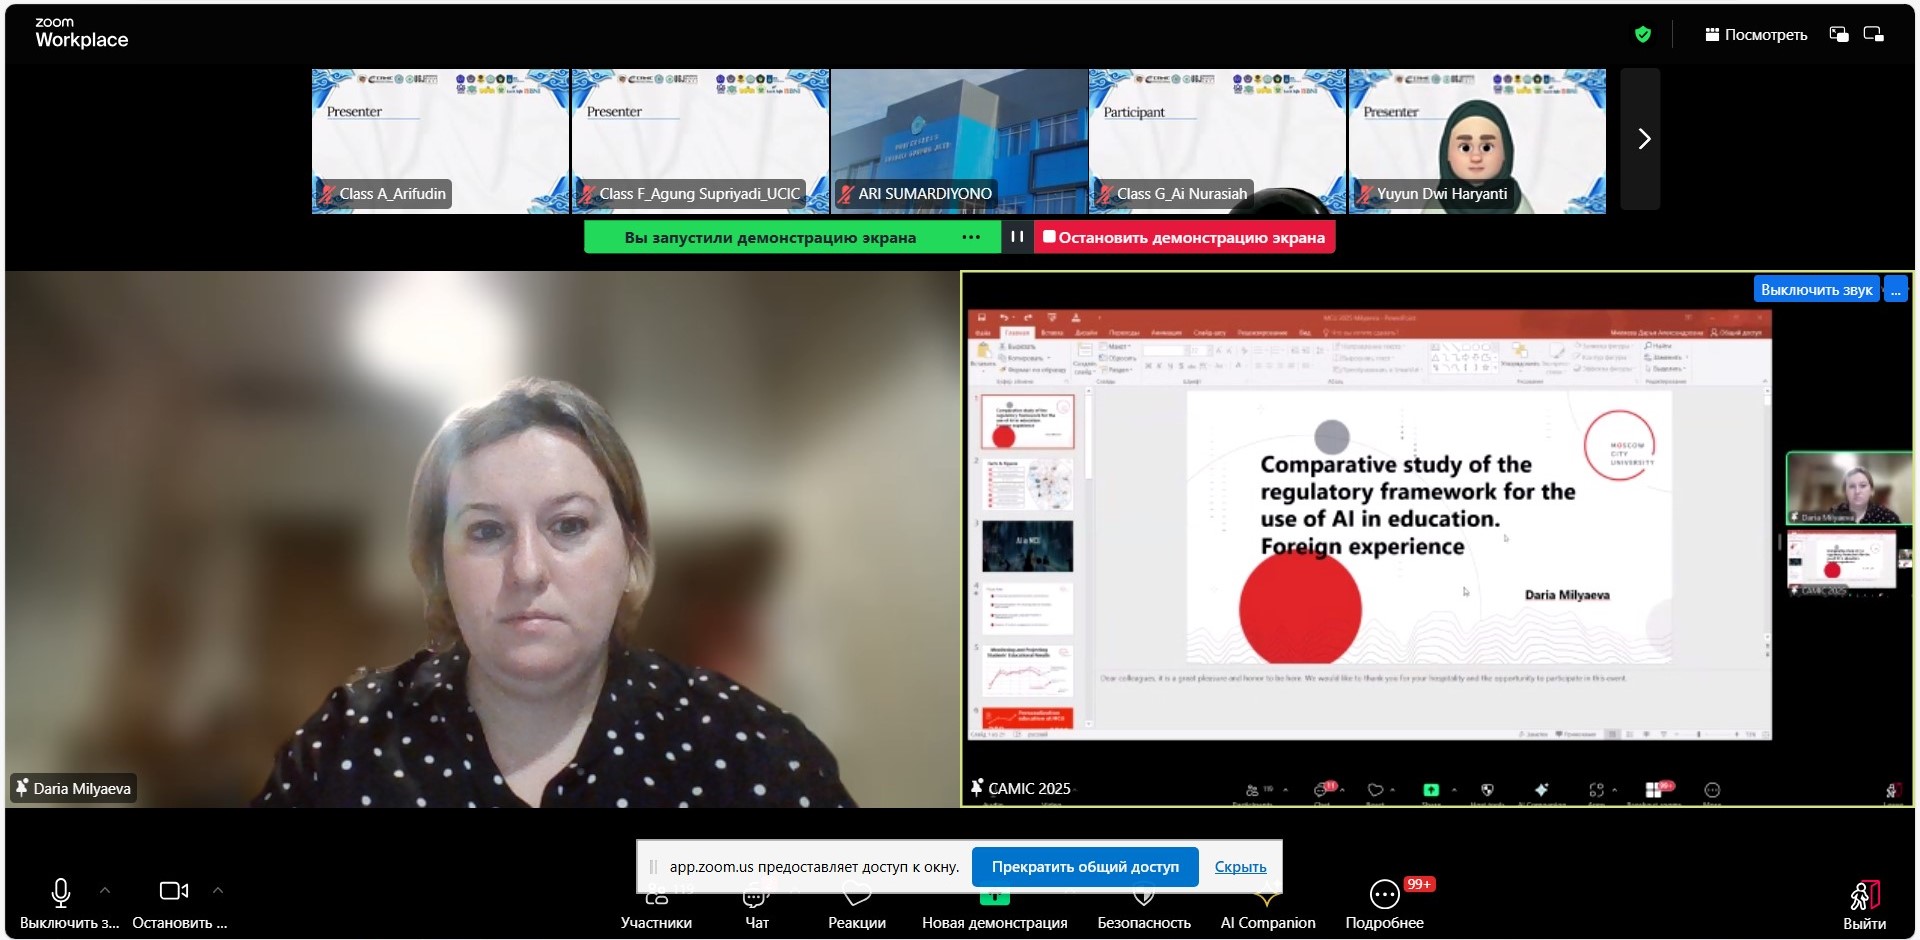
Task: Expand audio options arrow beside microphone
Action: [x=105, y=890]
